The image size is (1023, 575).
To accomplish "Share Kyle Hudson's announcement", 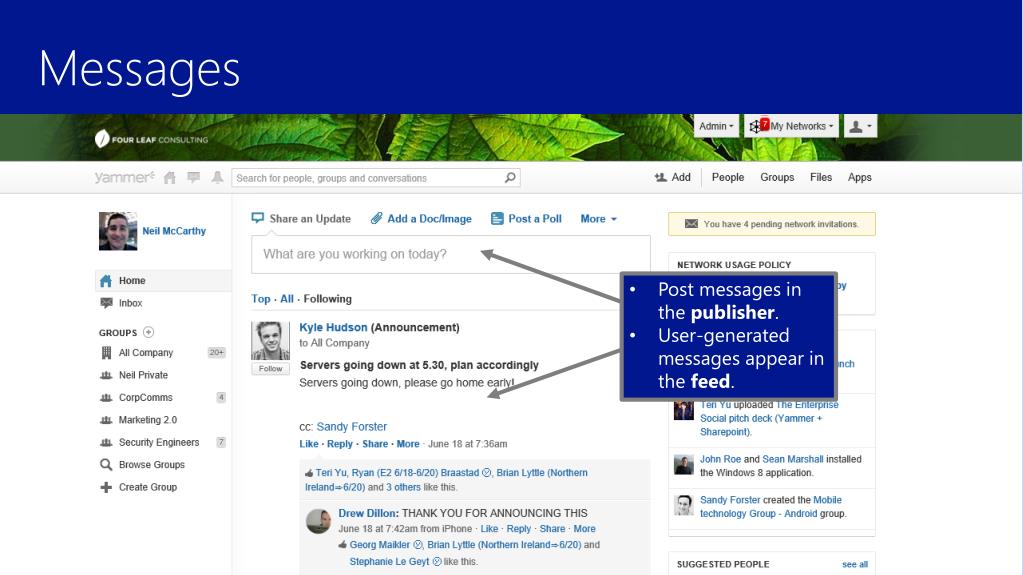I will point(375,444).
